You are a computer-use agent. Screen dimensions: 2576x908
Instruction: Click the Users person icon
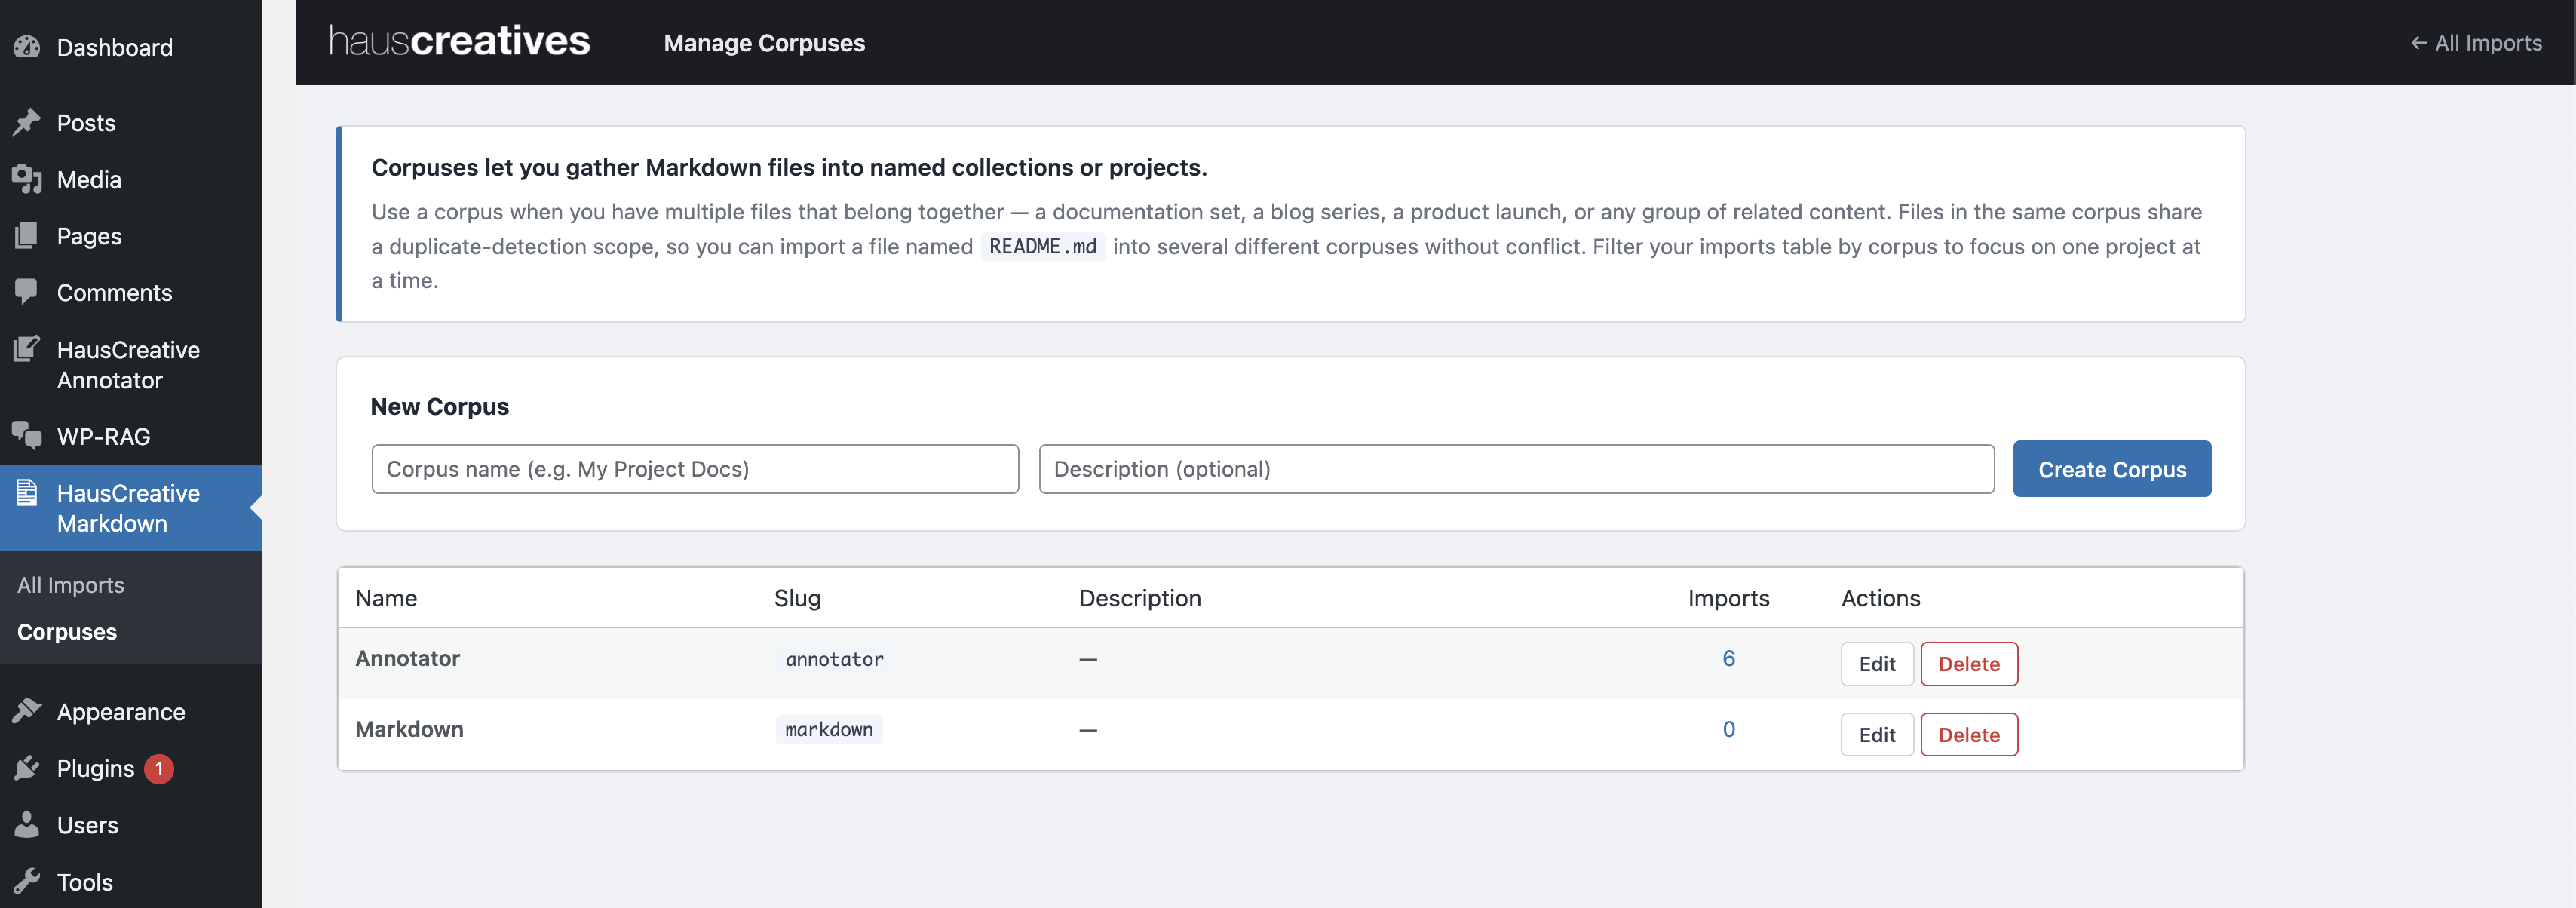pyautogui.click(x=27, y=824)
